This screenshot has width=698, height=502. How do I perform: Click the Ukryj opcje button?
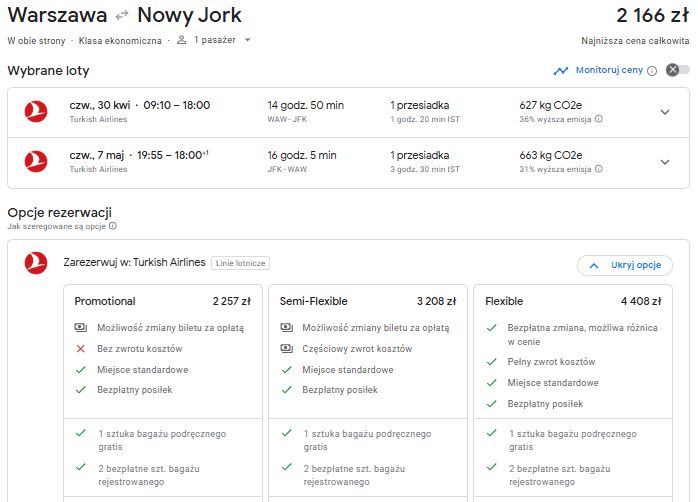pyautogui.click(x=625, y=265)
